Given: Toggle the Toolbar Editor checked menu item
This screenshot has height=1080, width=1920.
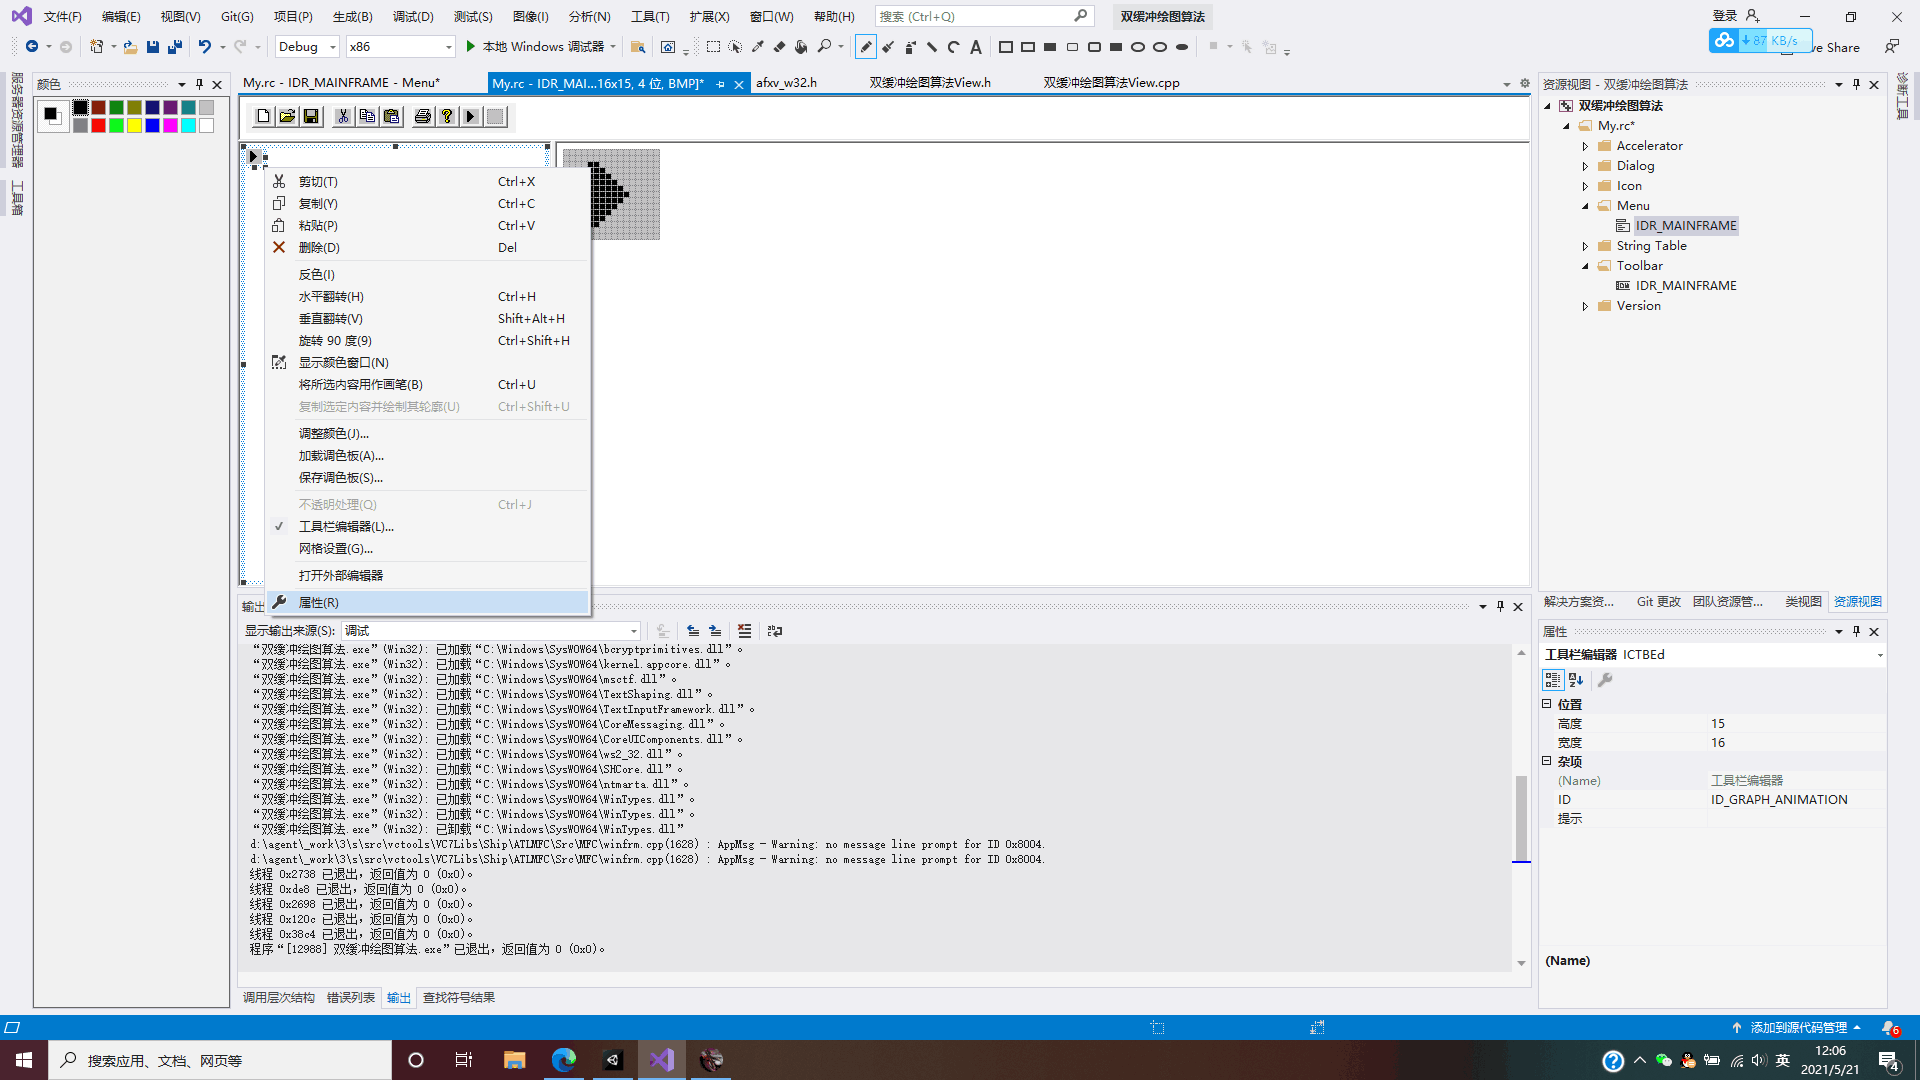Looking at the screenshot, I should coord(346,526).
